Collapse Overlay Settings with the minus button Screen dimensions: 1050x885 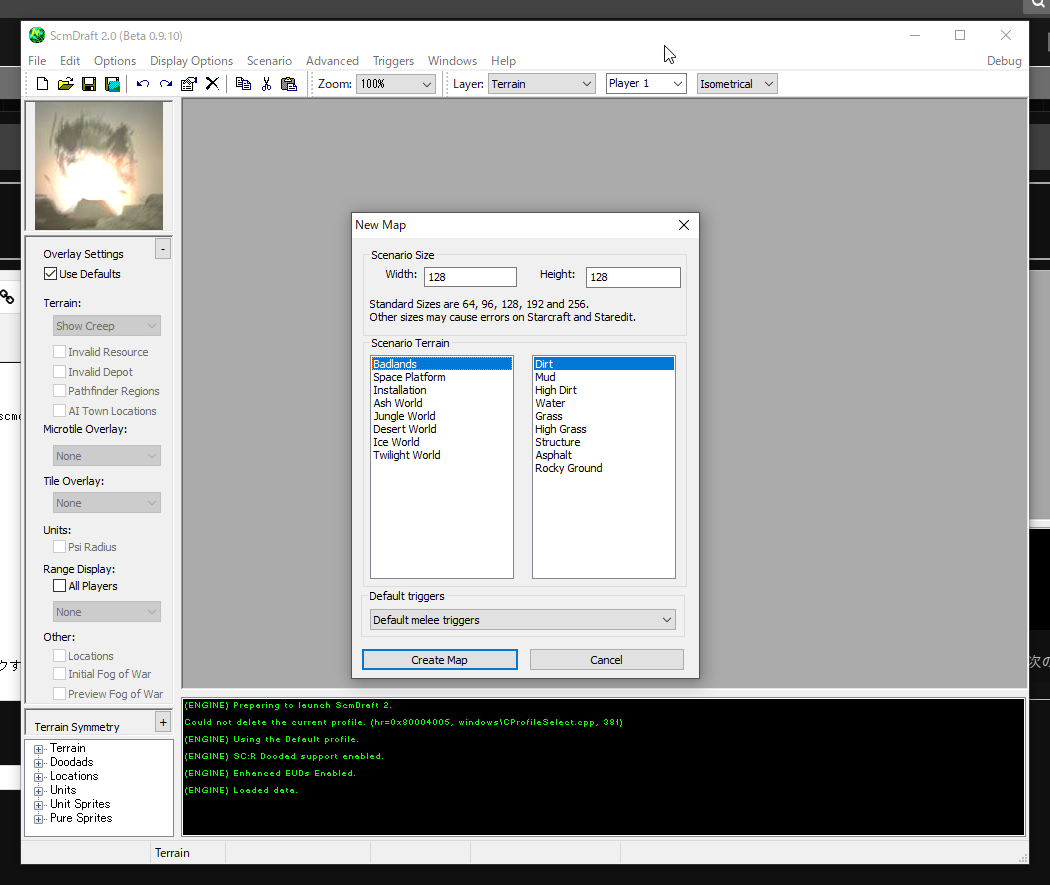[x=163, y=249]
